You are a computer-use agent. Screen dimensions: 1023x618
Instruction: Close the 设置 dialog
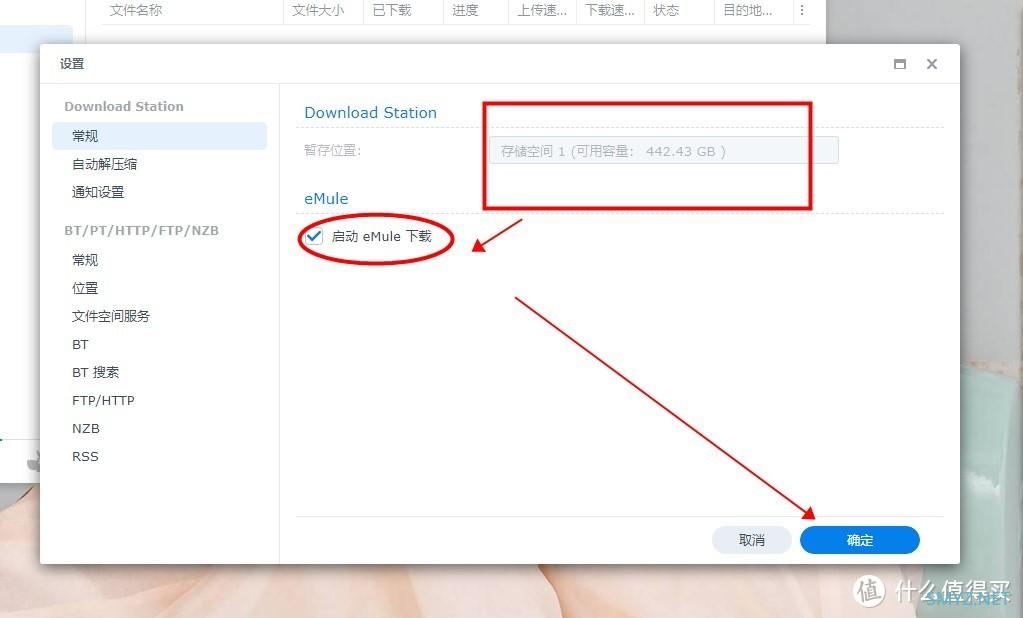point(932,64)
